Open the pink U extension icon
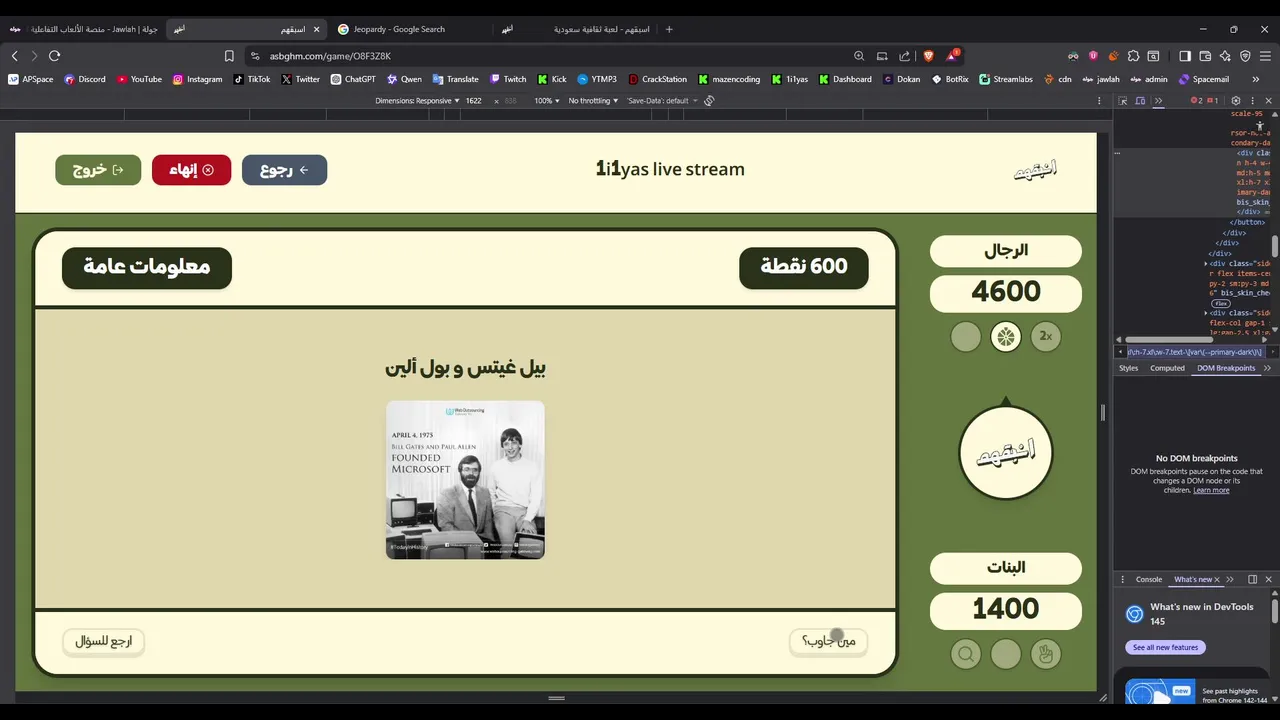Image resolution: width=1280 pixels, height=720 pixels. (1093, 56)
